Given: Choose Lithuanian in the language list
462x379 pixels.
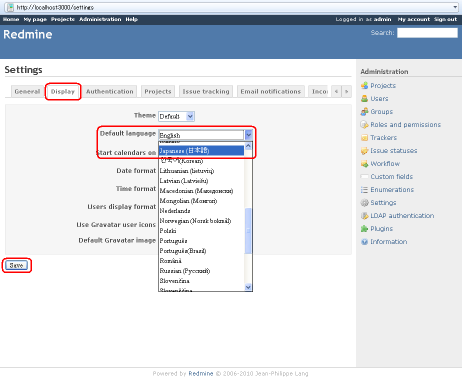Looking at the screenshot, I should pyautogui.click(x=201, y=171).
